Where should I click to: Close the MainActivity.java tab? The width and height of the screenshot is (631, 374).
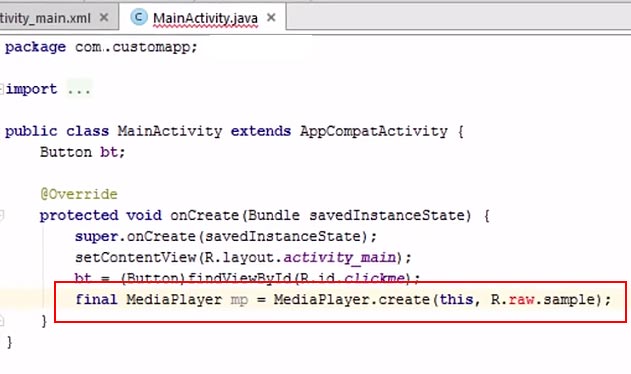click(x=271, y=17)
